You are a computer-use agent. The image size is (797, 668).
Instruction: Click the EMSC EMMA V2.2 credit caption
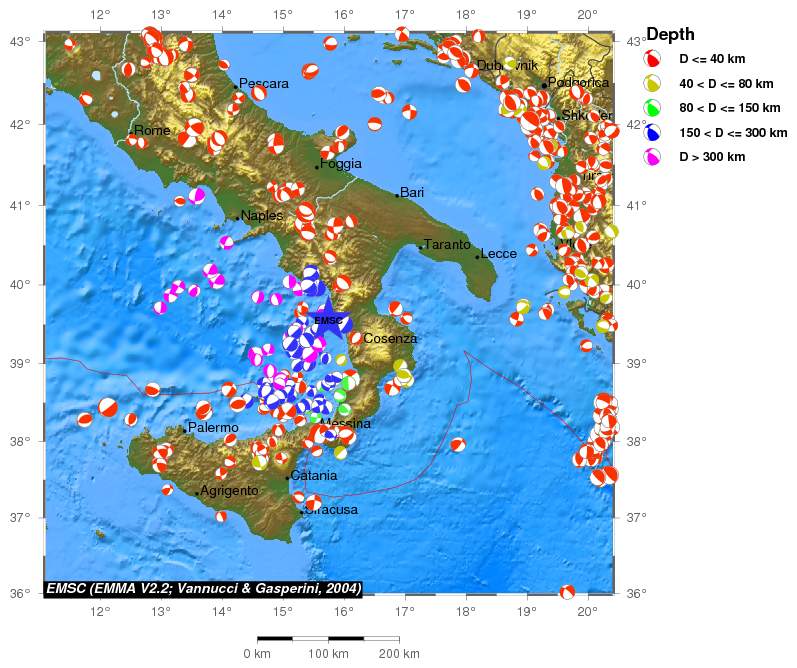(203, 589)
